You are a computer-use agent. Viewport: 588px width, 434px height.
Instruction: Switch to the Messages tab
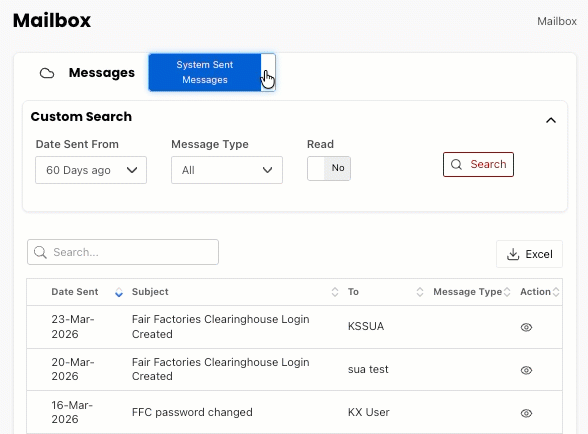102,73
